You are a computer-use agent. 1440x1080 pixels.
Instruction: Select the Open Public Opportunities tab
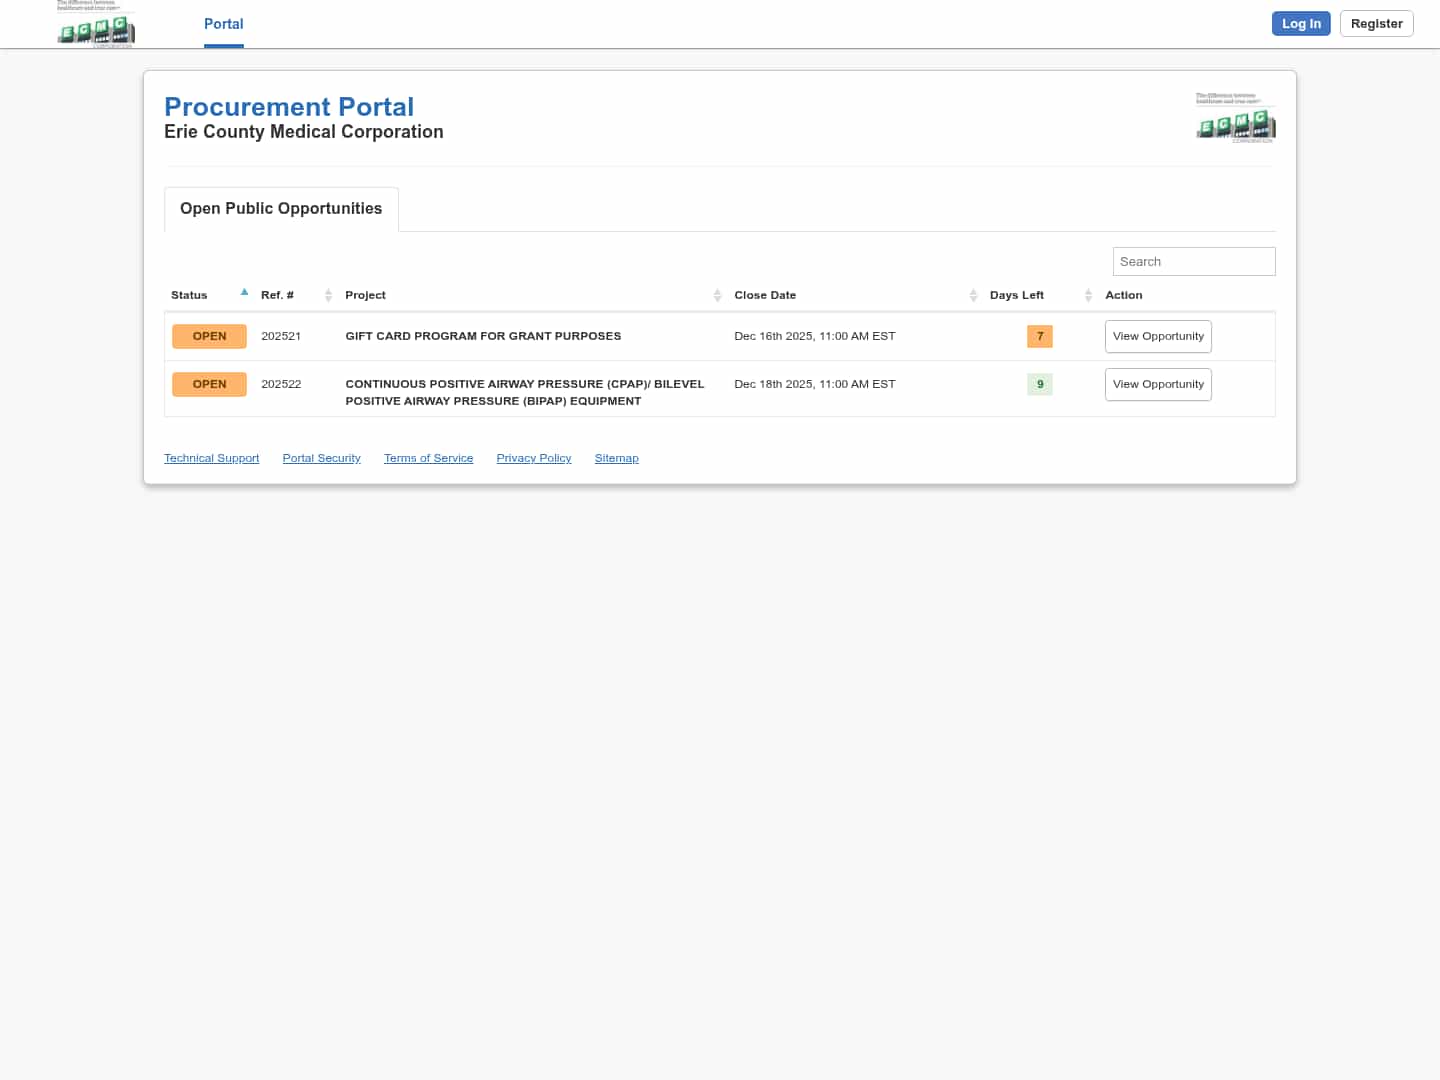(x=281, y=209)
